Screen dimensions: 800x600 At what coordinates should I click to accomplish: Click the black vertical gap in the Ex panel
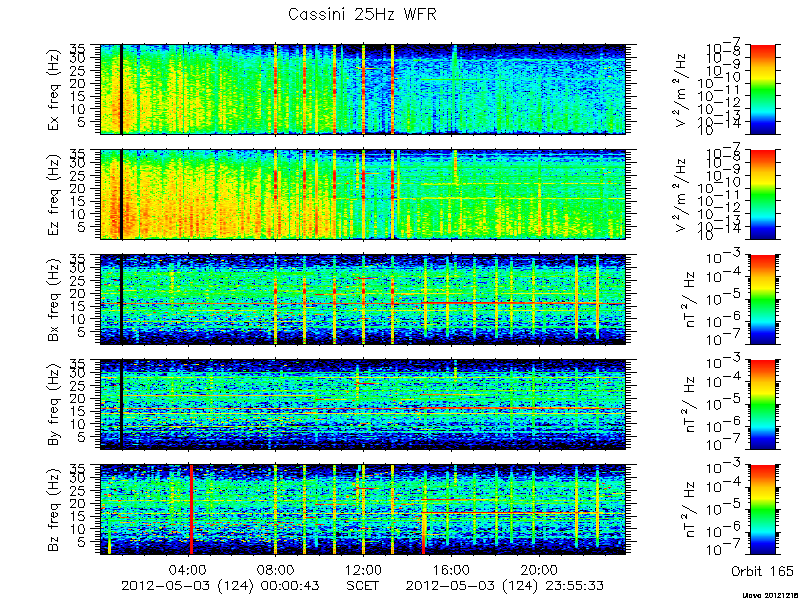tap(121, 89)
